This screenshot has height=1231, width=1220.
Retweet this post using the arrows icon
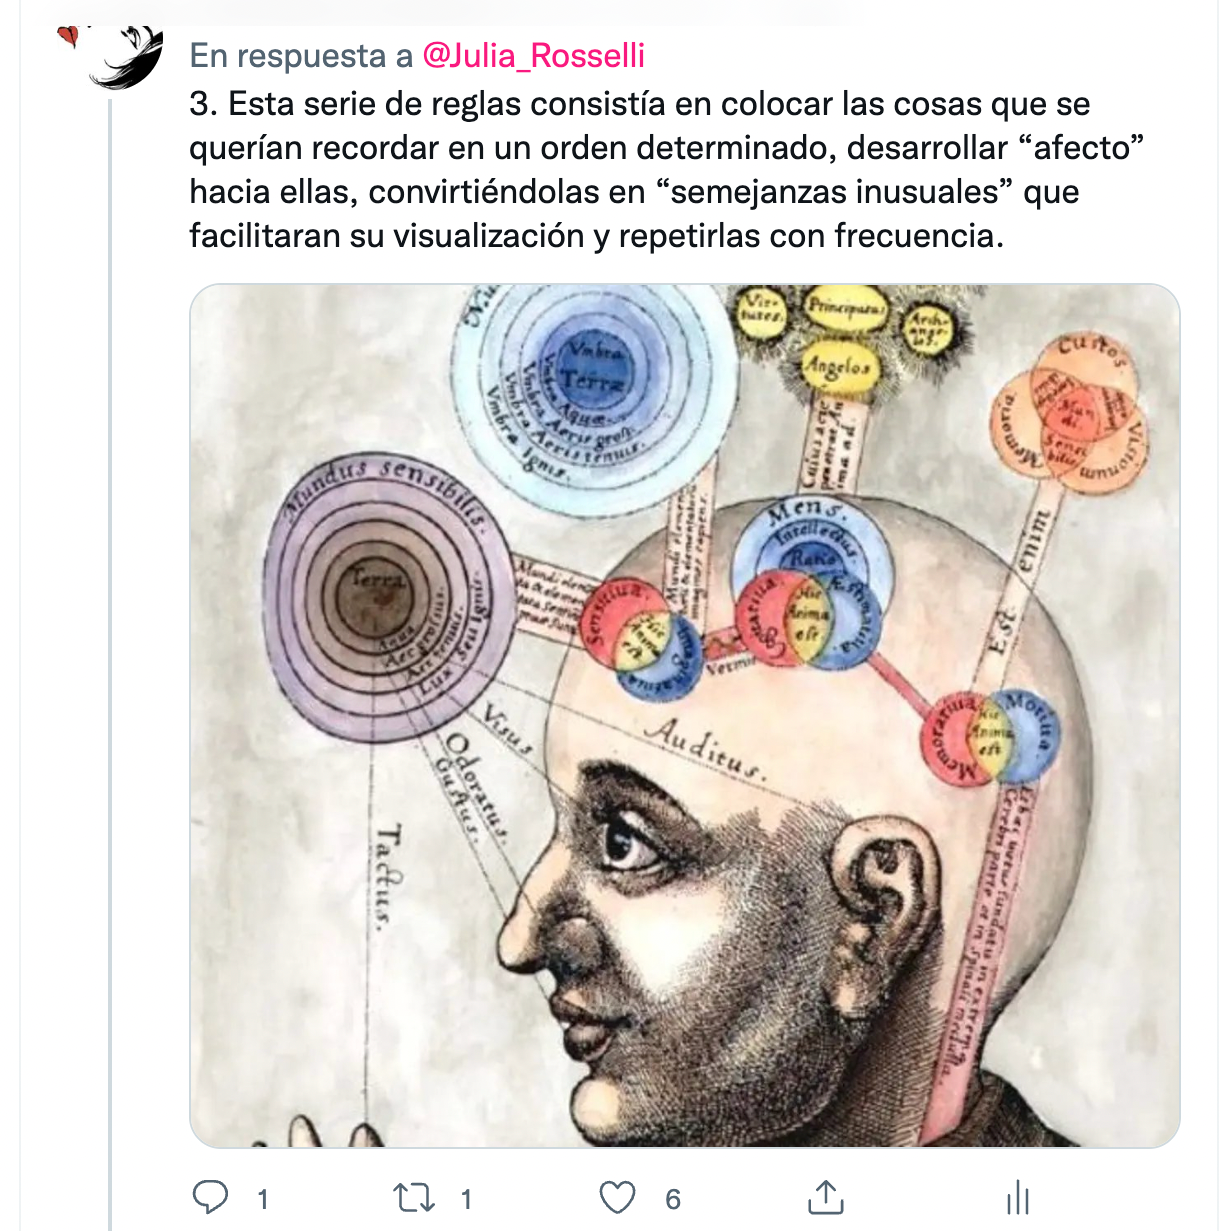[x=414, y=1197]
